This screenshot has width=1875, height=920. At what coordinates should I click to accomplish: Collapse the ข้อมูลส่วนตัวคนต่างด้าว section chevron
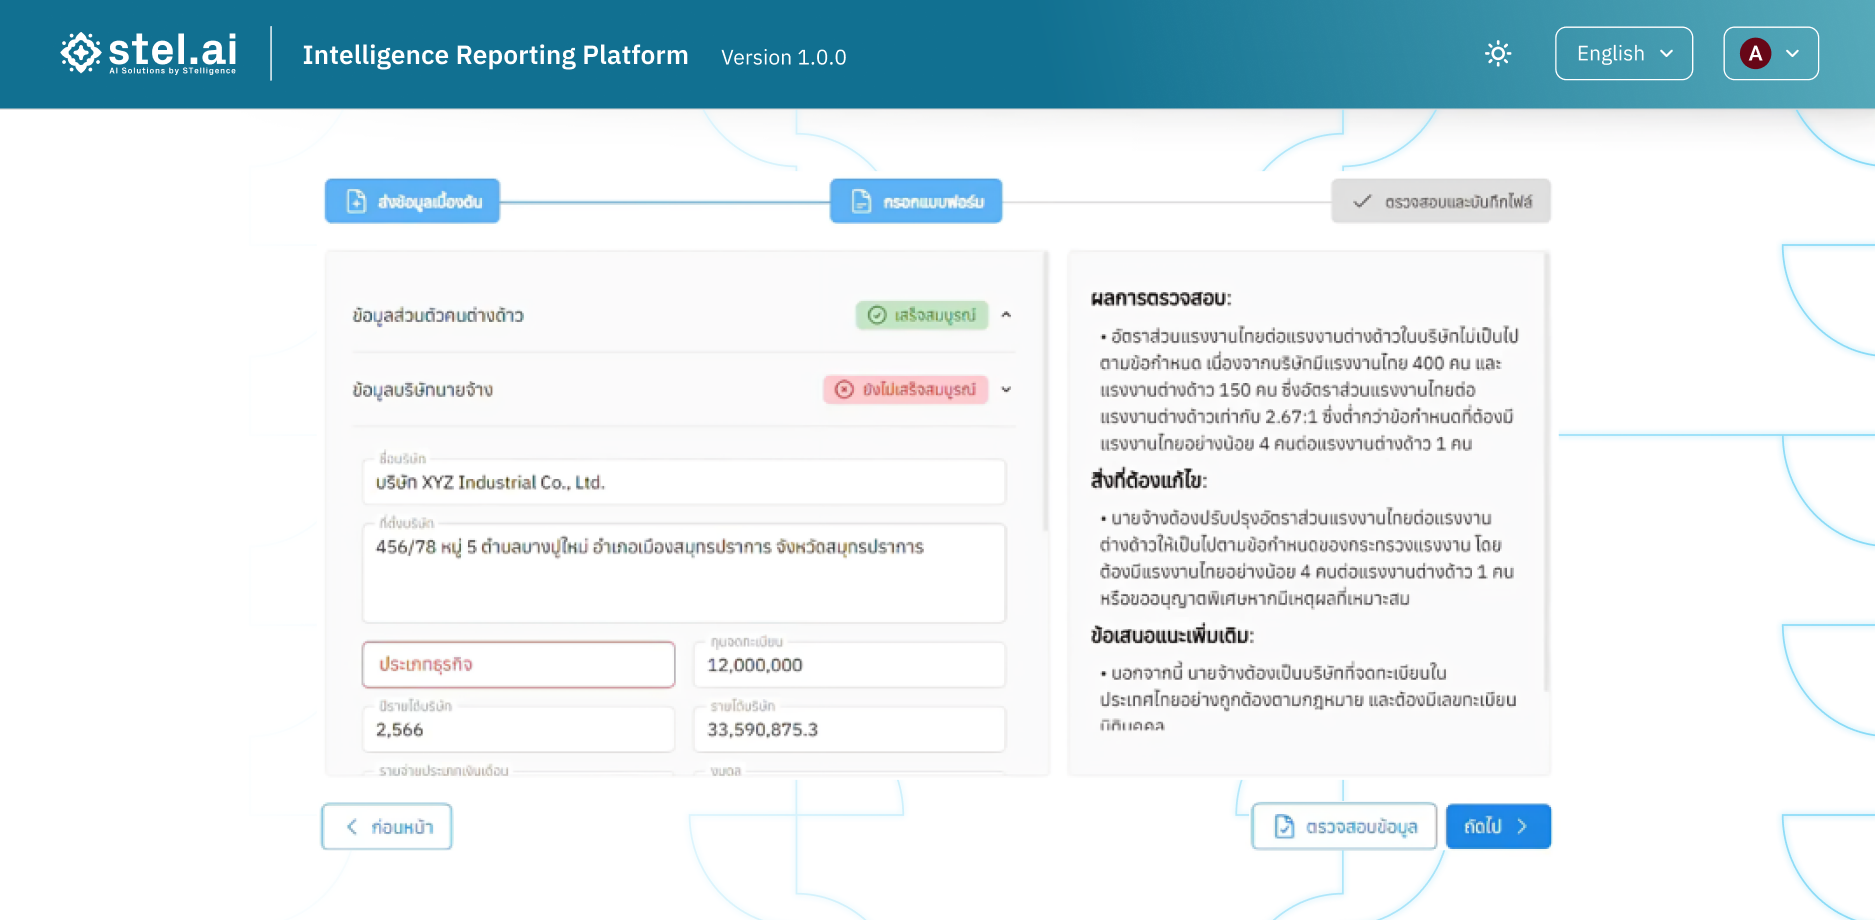(x=1006, y=315)
